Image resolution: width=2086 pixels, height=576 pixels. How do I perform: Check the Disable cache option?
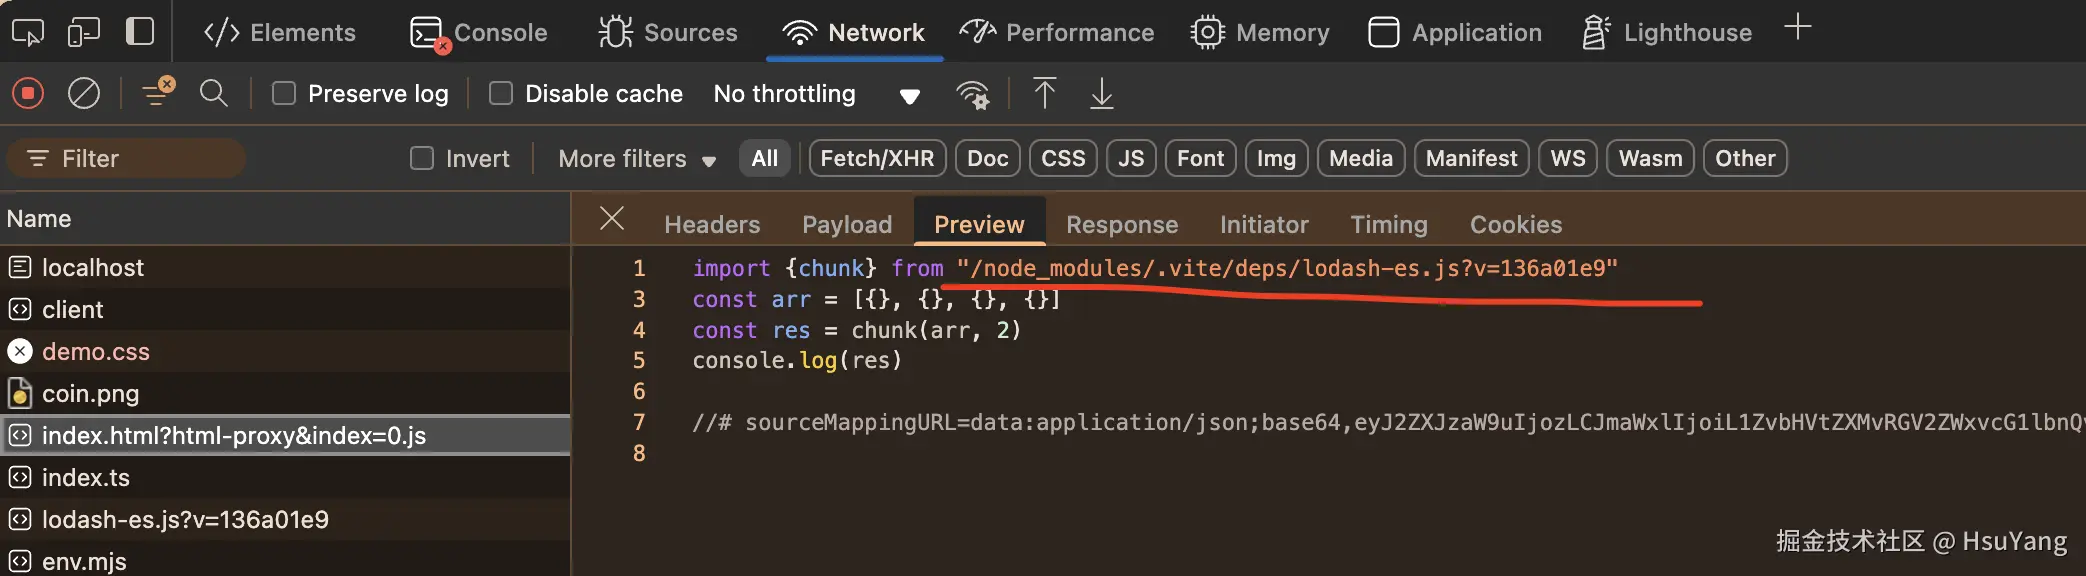pos(501,94)
